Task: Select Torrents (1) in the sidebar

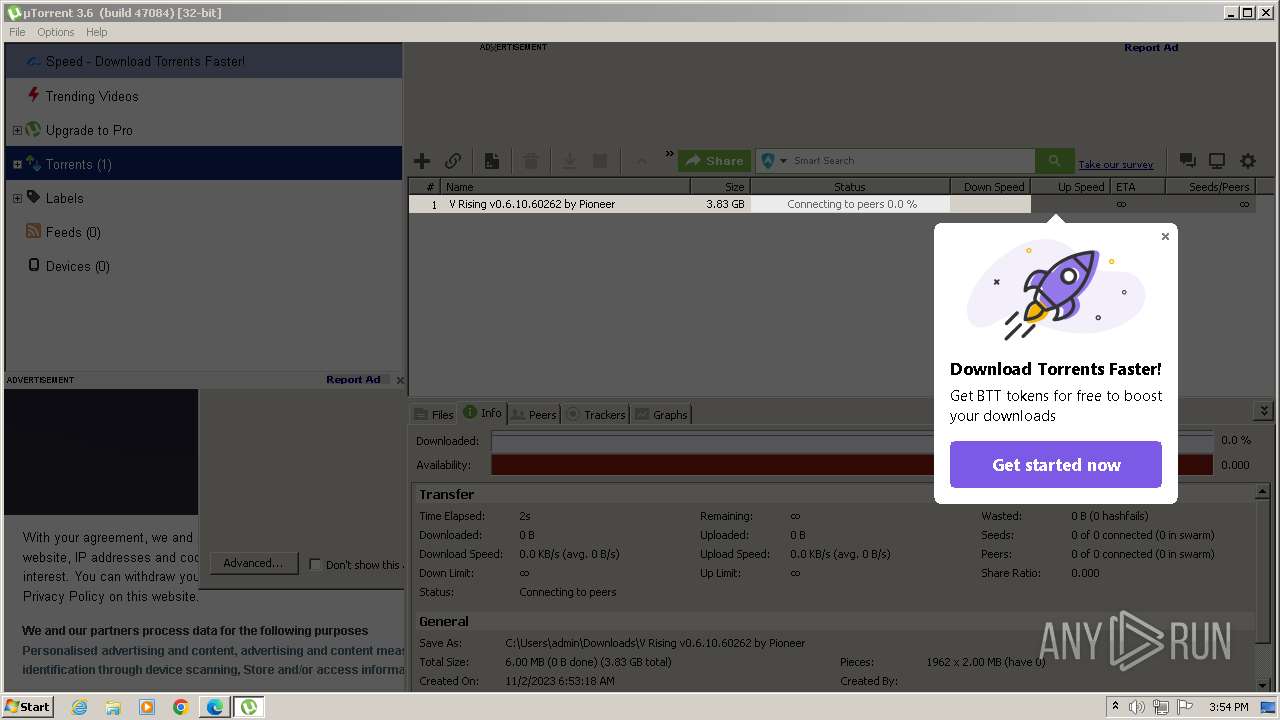Action: [x=204, y=164]
